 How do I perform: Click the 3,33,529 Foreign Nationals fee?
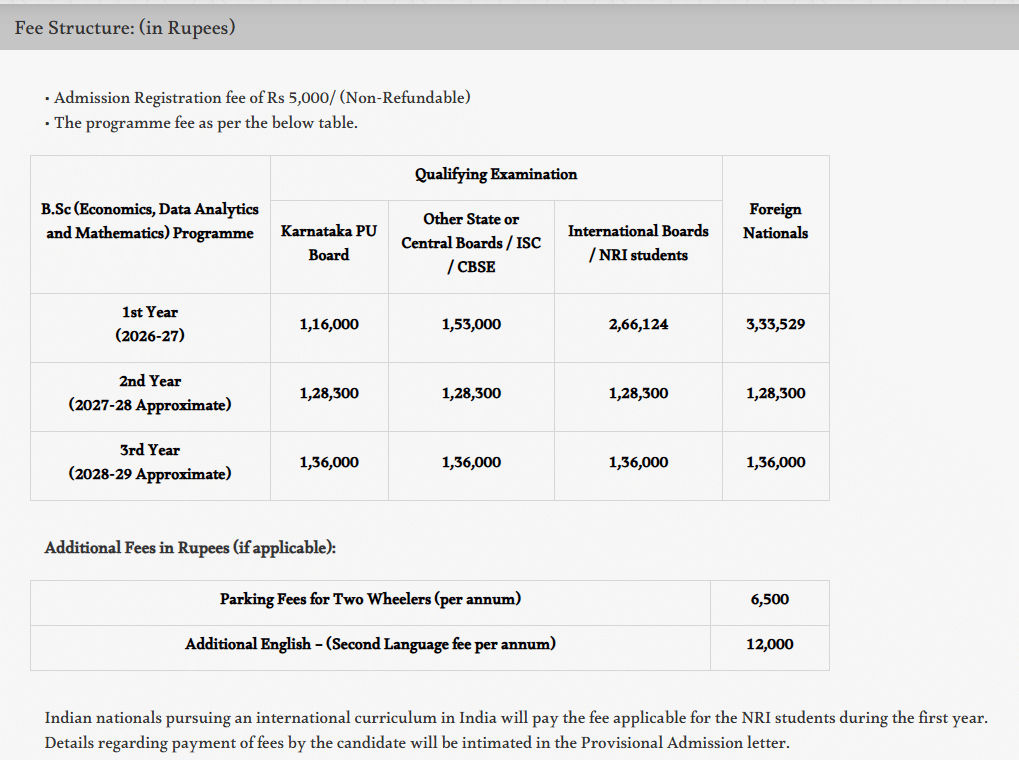click(x=775, y=324)
